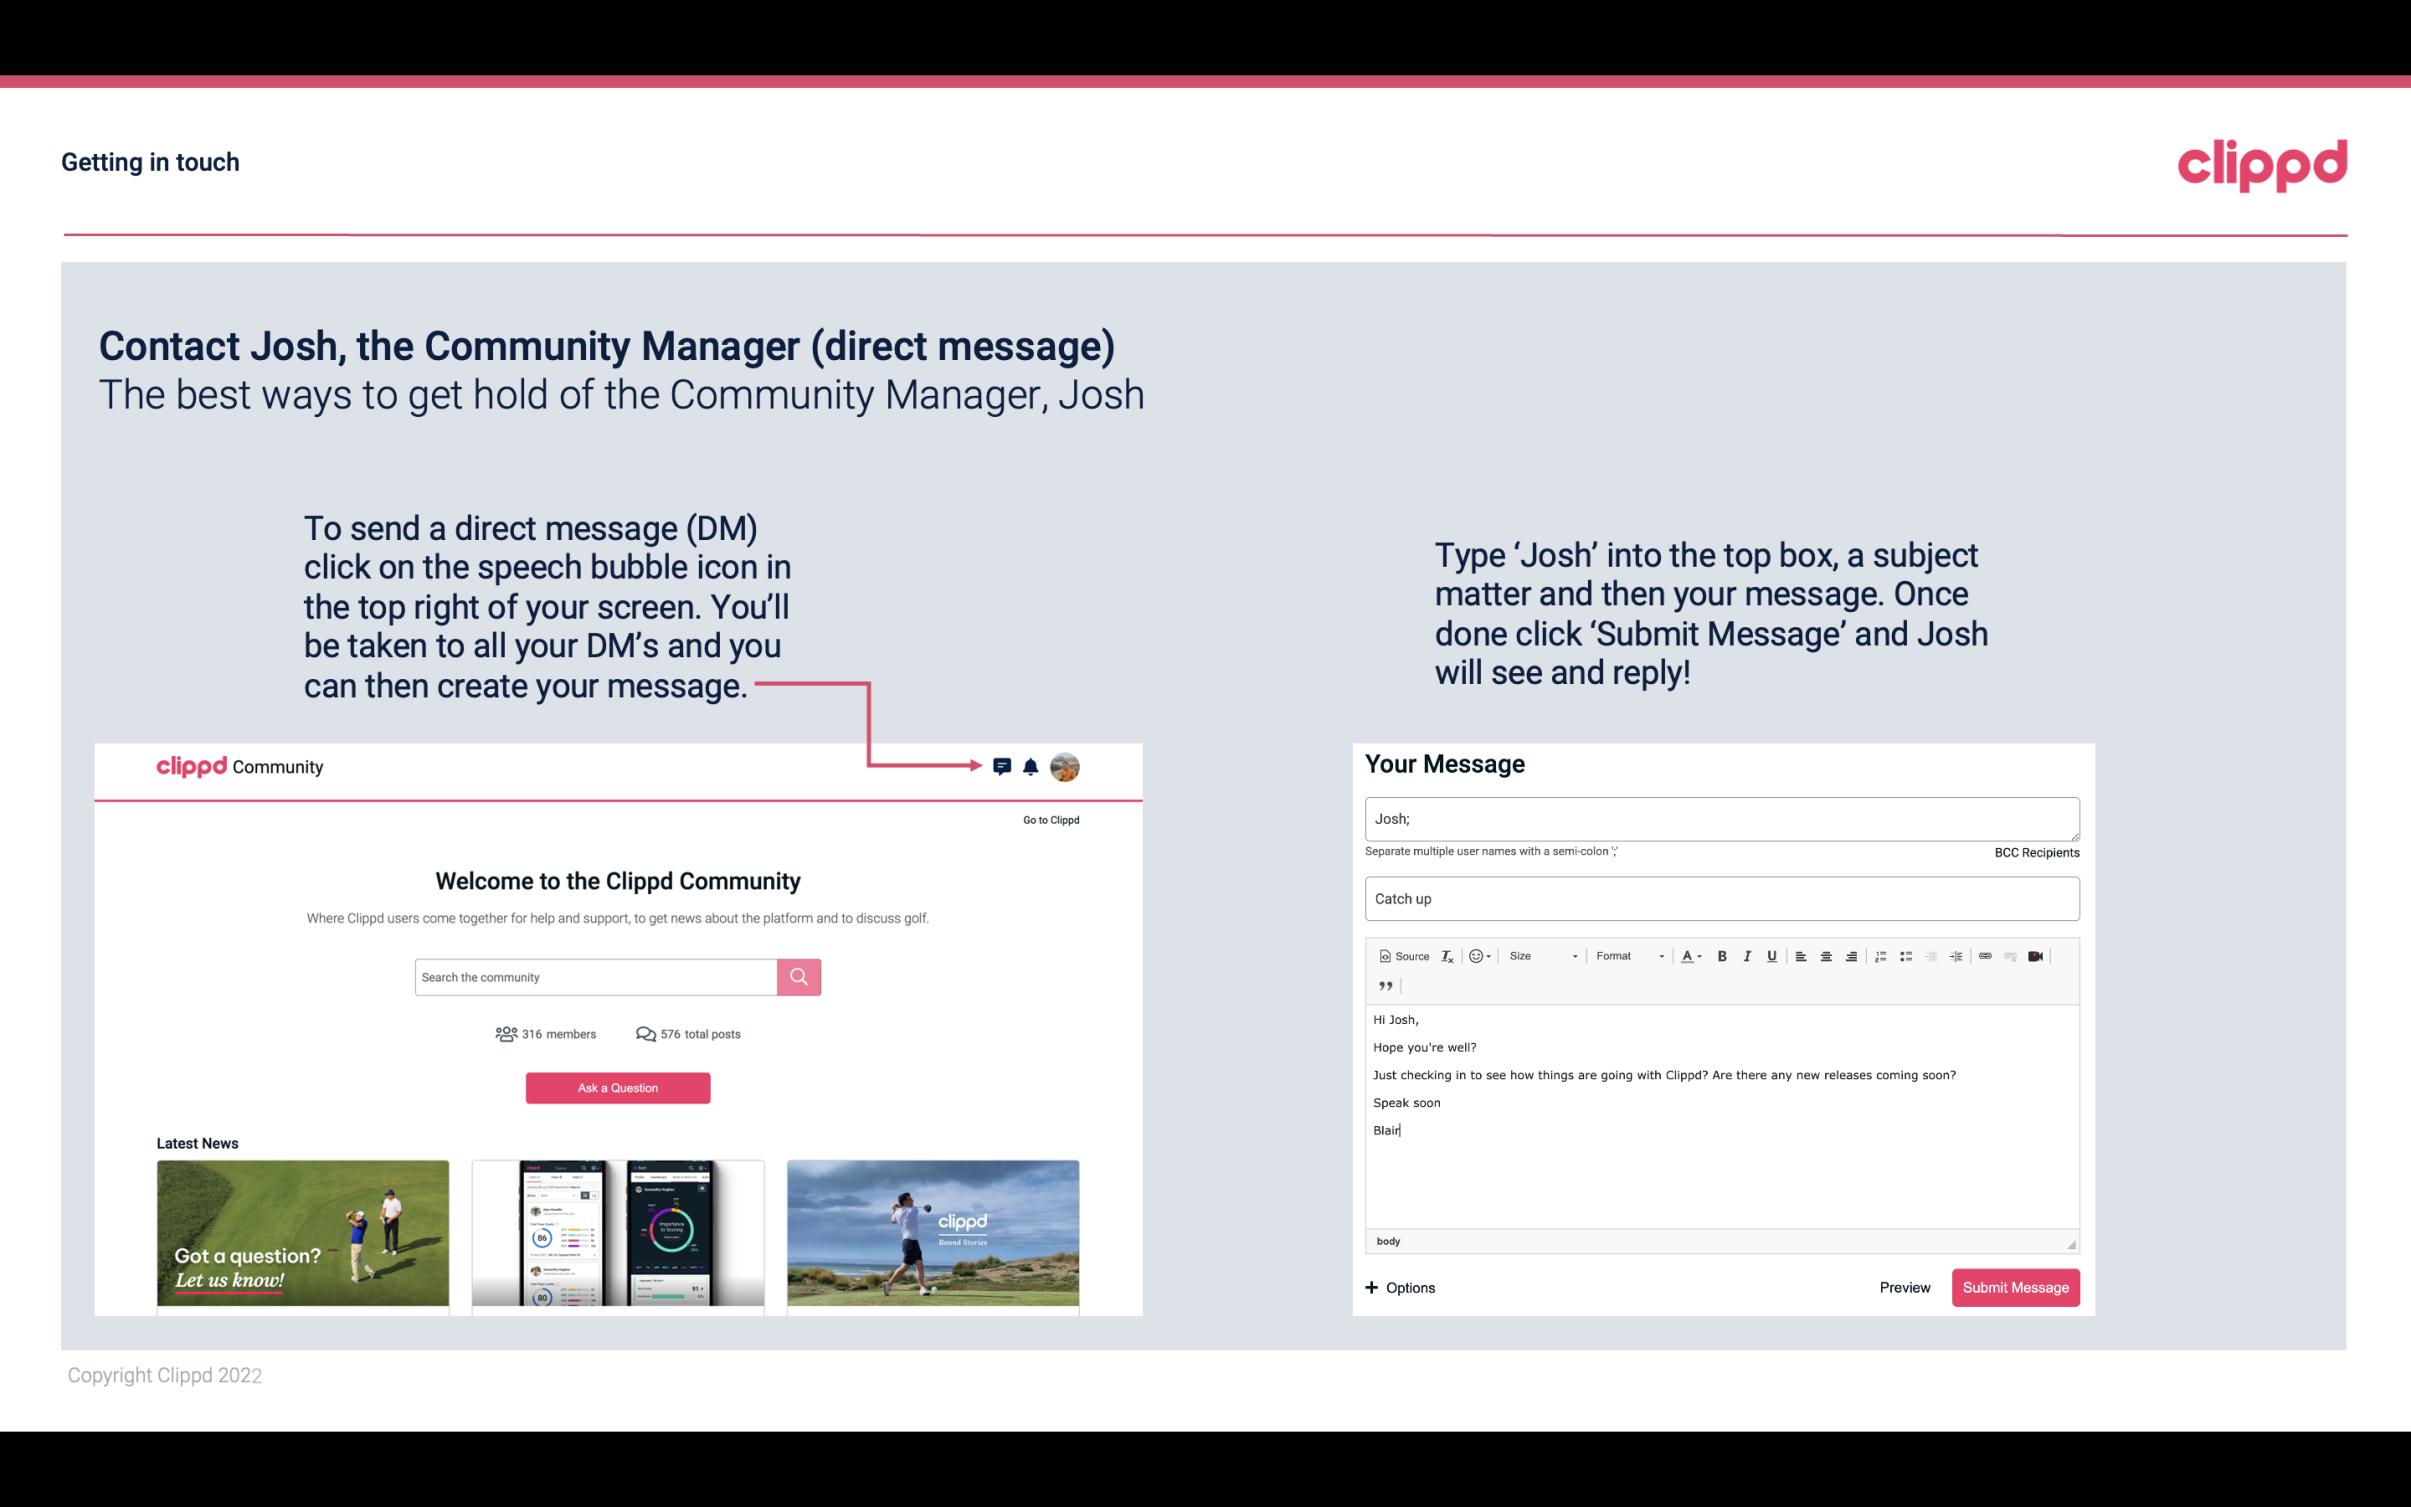Click the Ask a Question button
Viewport: 2411px width, 1507px height.
[x=618, y=1085]
